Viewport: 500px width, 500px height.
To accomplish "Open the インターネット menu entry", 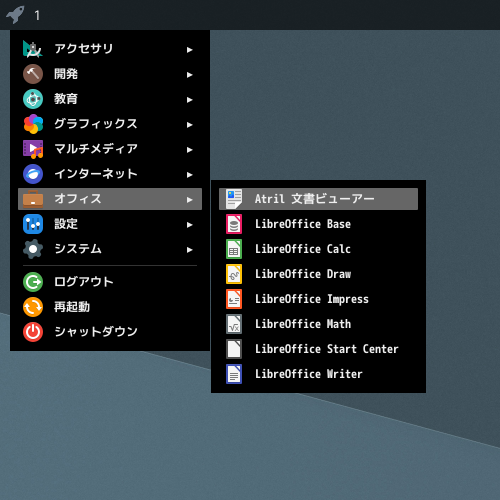I will point(110,174).
